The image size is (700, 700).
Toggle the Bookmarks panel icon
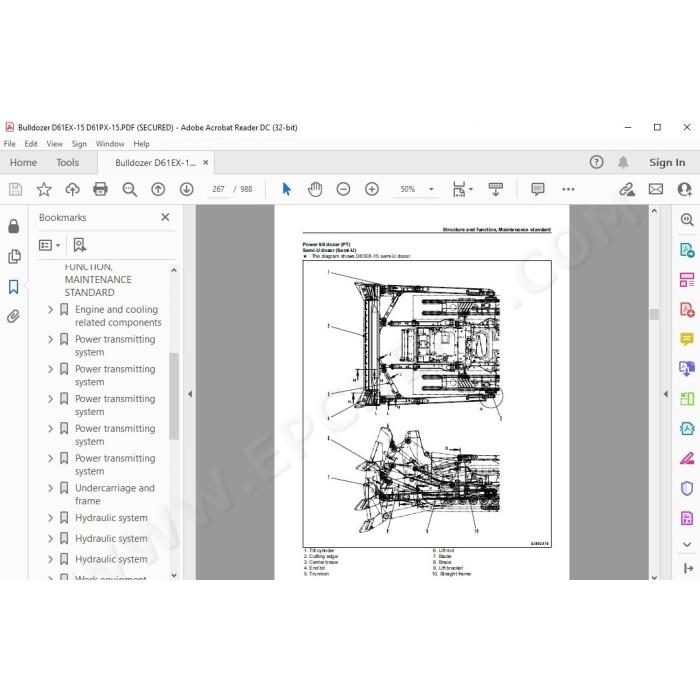pos(14,287)
